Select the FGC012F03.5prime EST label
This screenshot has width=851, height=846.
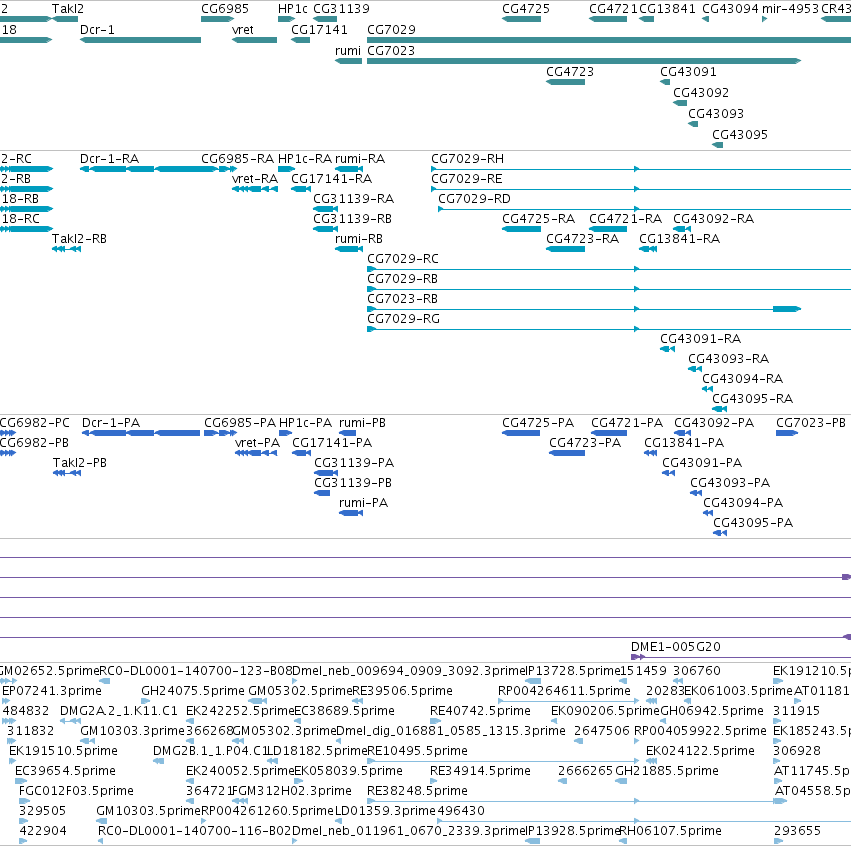click(x=76, y=791)
